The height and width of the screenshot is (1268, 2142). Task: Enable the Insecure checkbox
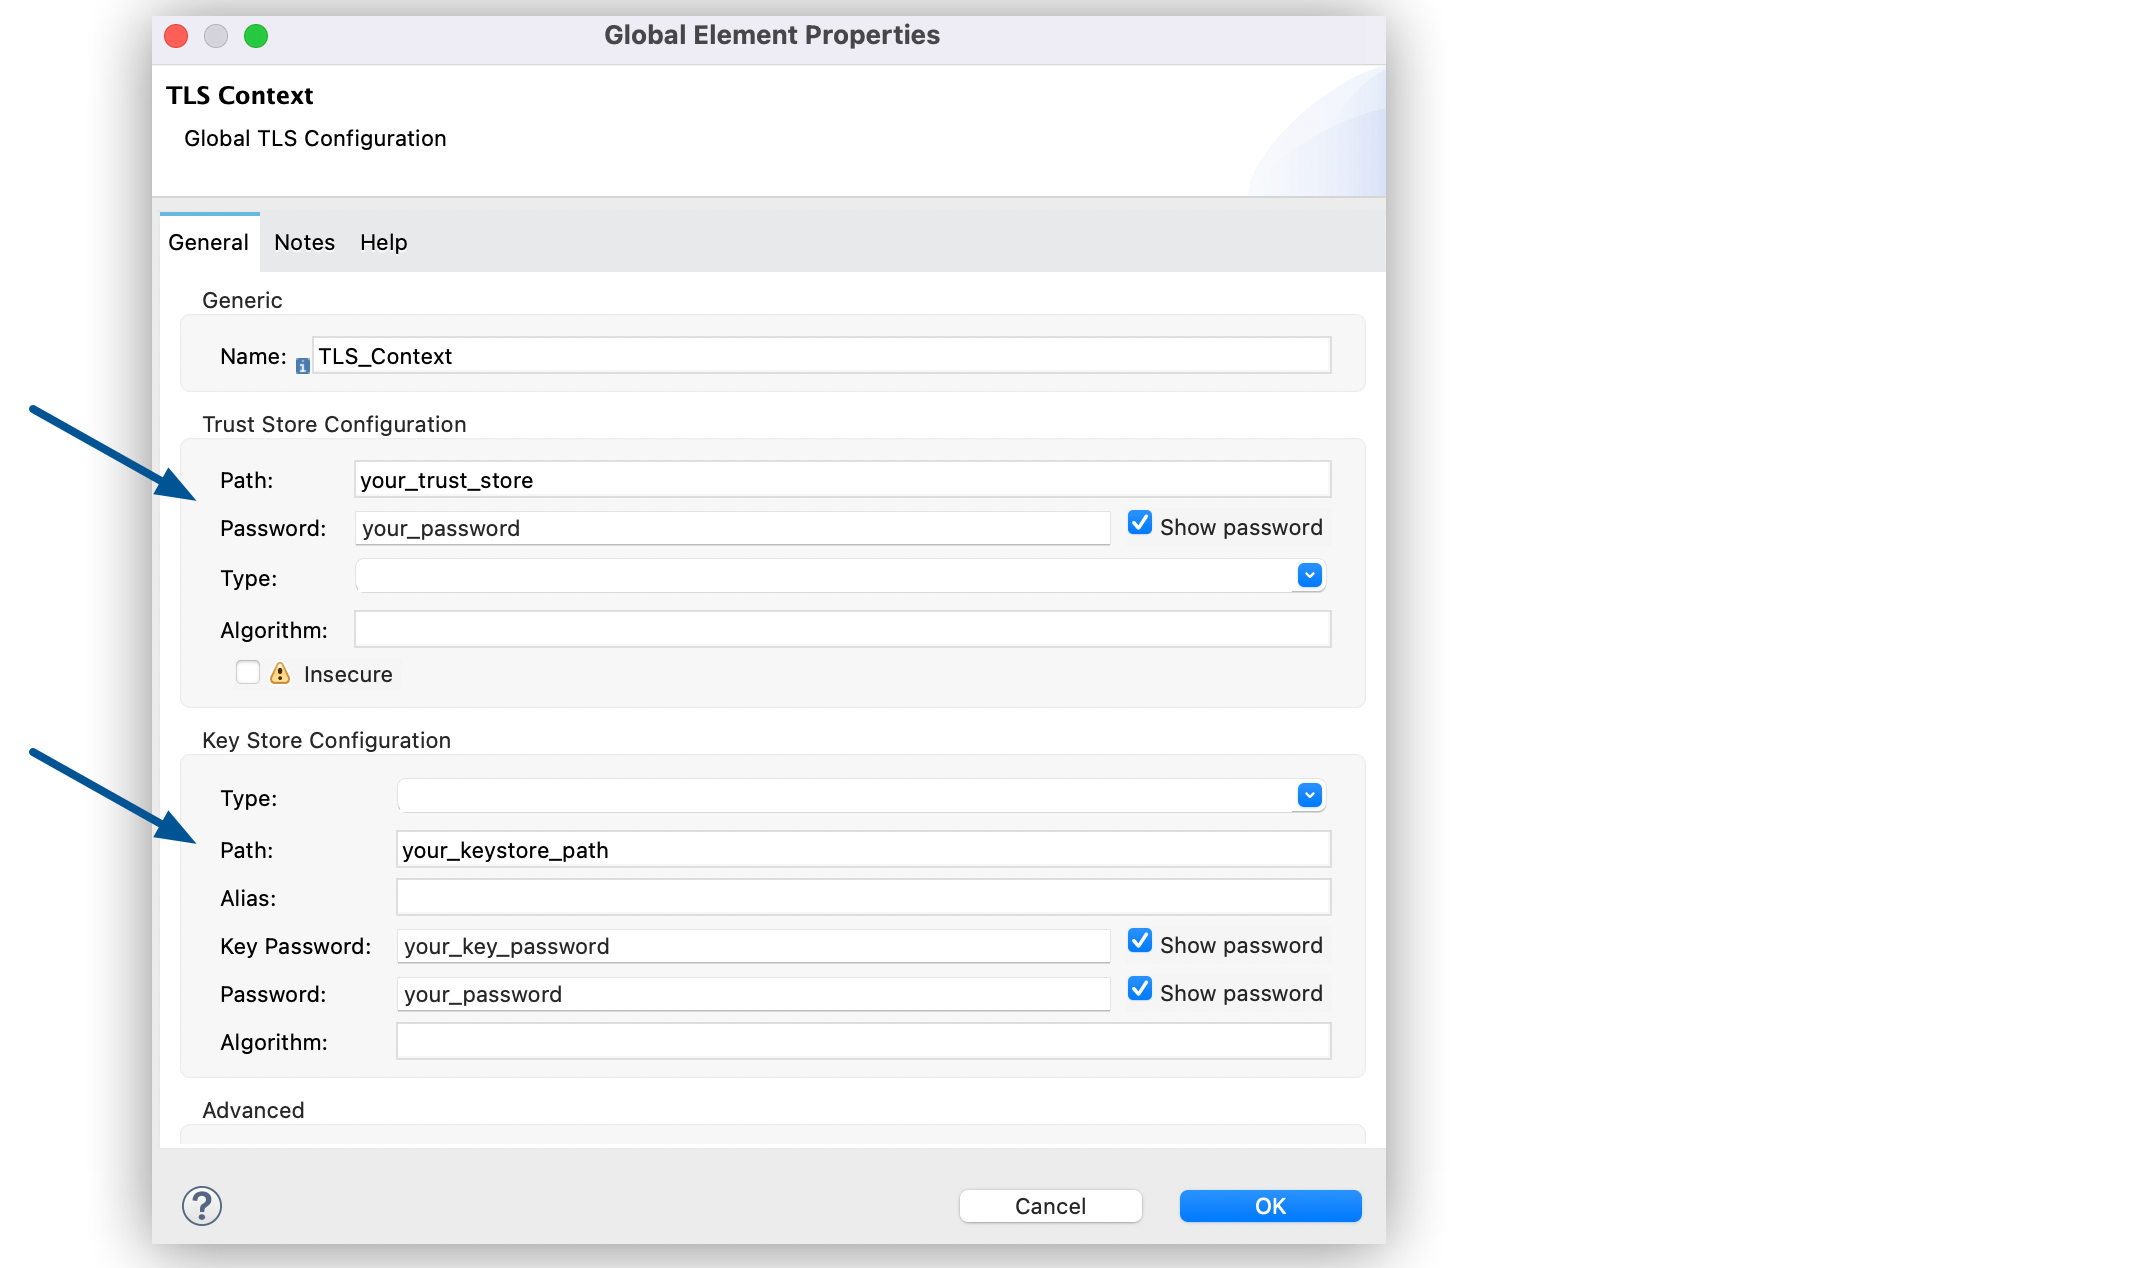(x=248, y=673)
